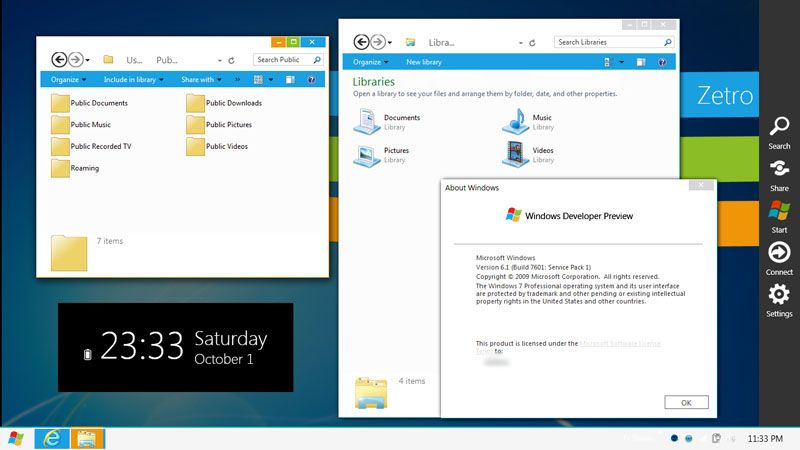800x450 pixels.
Task: Change view icon in Public window
Action: pos(258,80)
